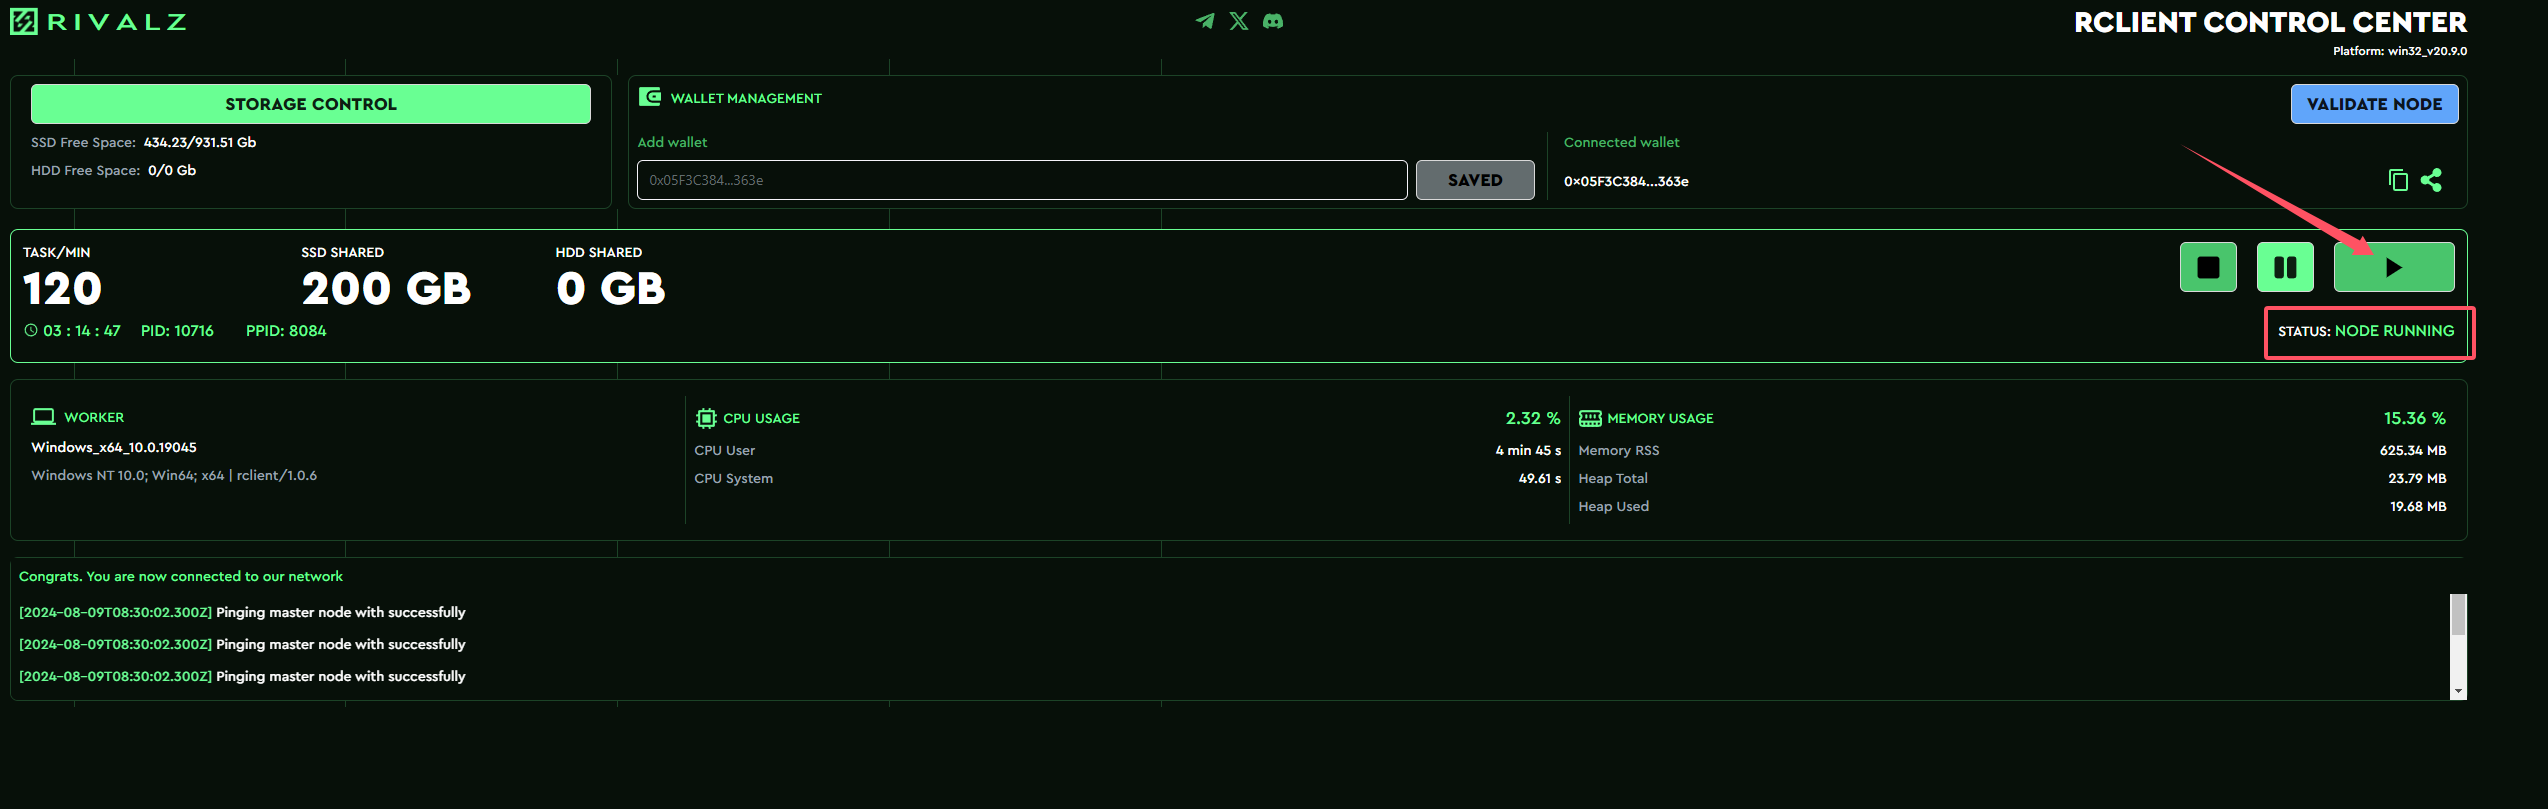Click the CPU usage chip icon
Screen dimensions: 2548x809
click(x=706, y=418)
